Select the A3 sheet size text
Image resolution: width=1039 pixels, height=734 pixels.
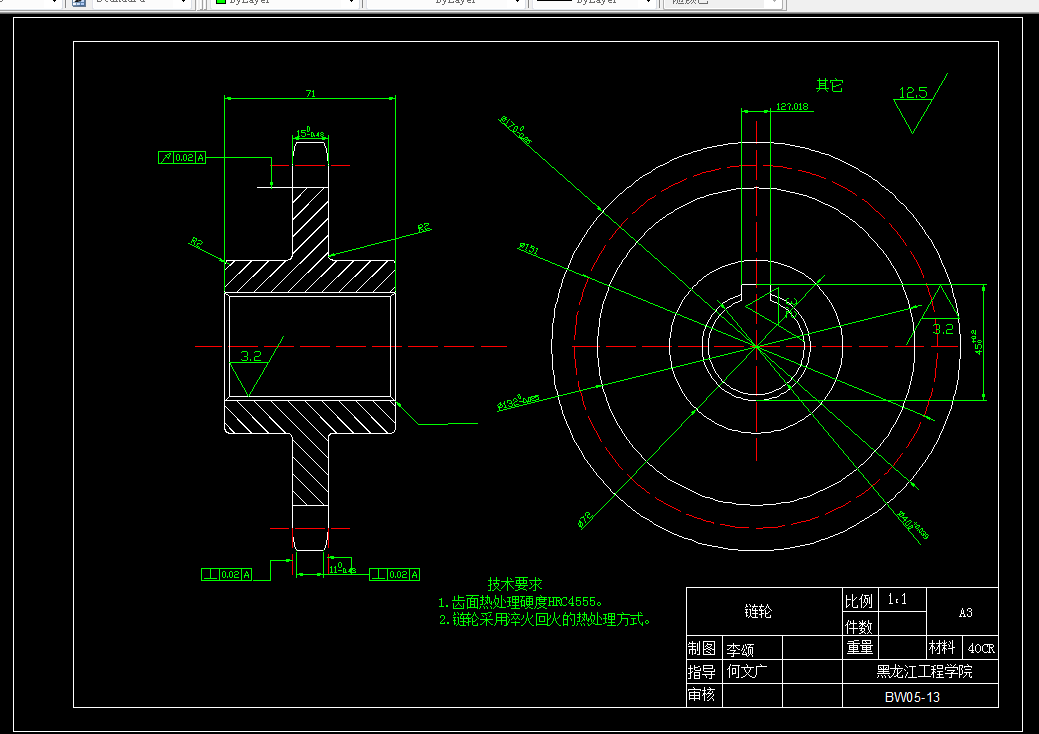pos(965,613)
